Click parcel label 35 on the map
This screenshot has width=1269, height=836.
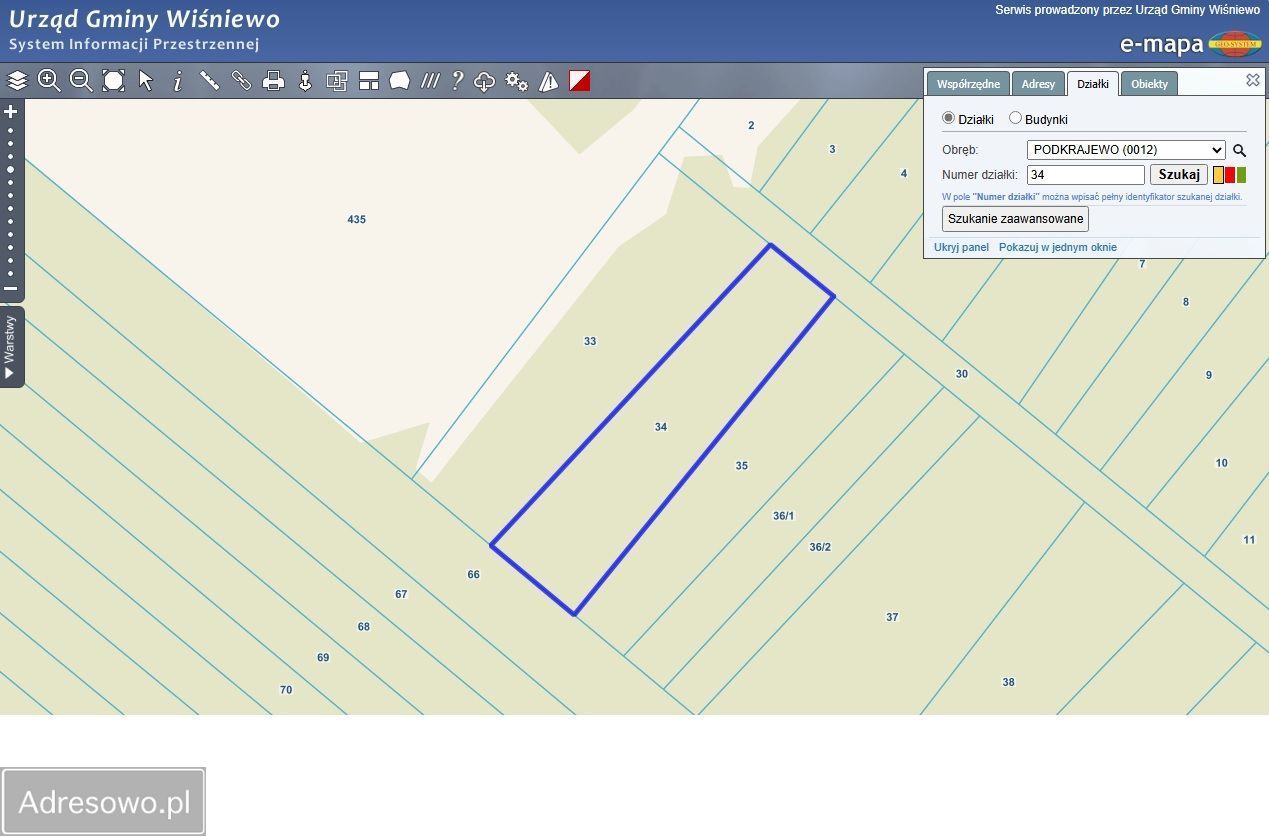741,466
